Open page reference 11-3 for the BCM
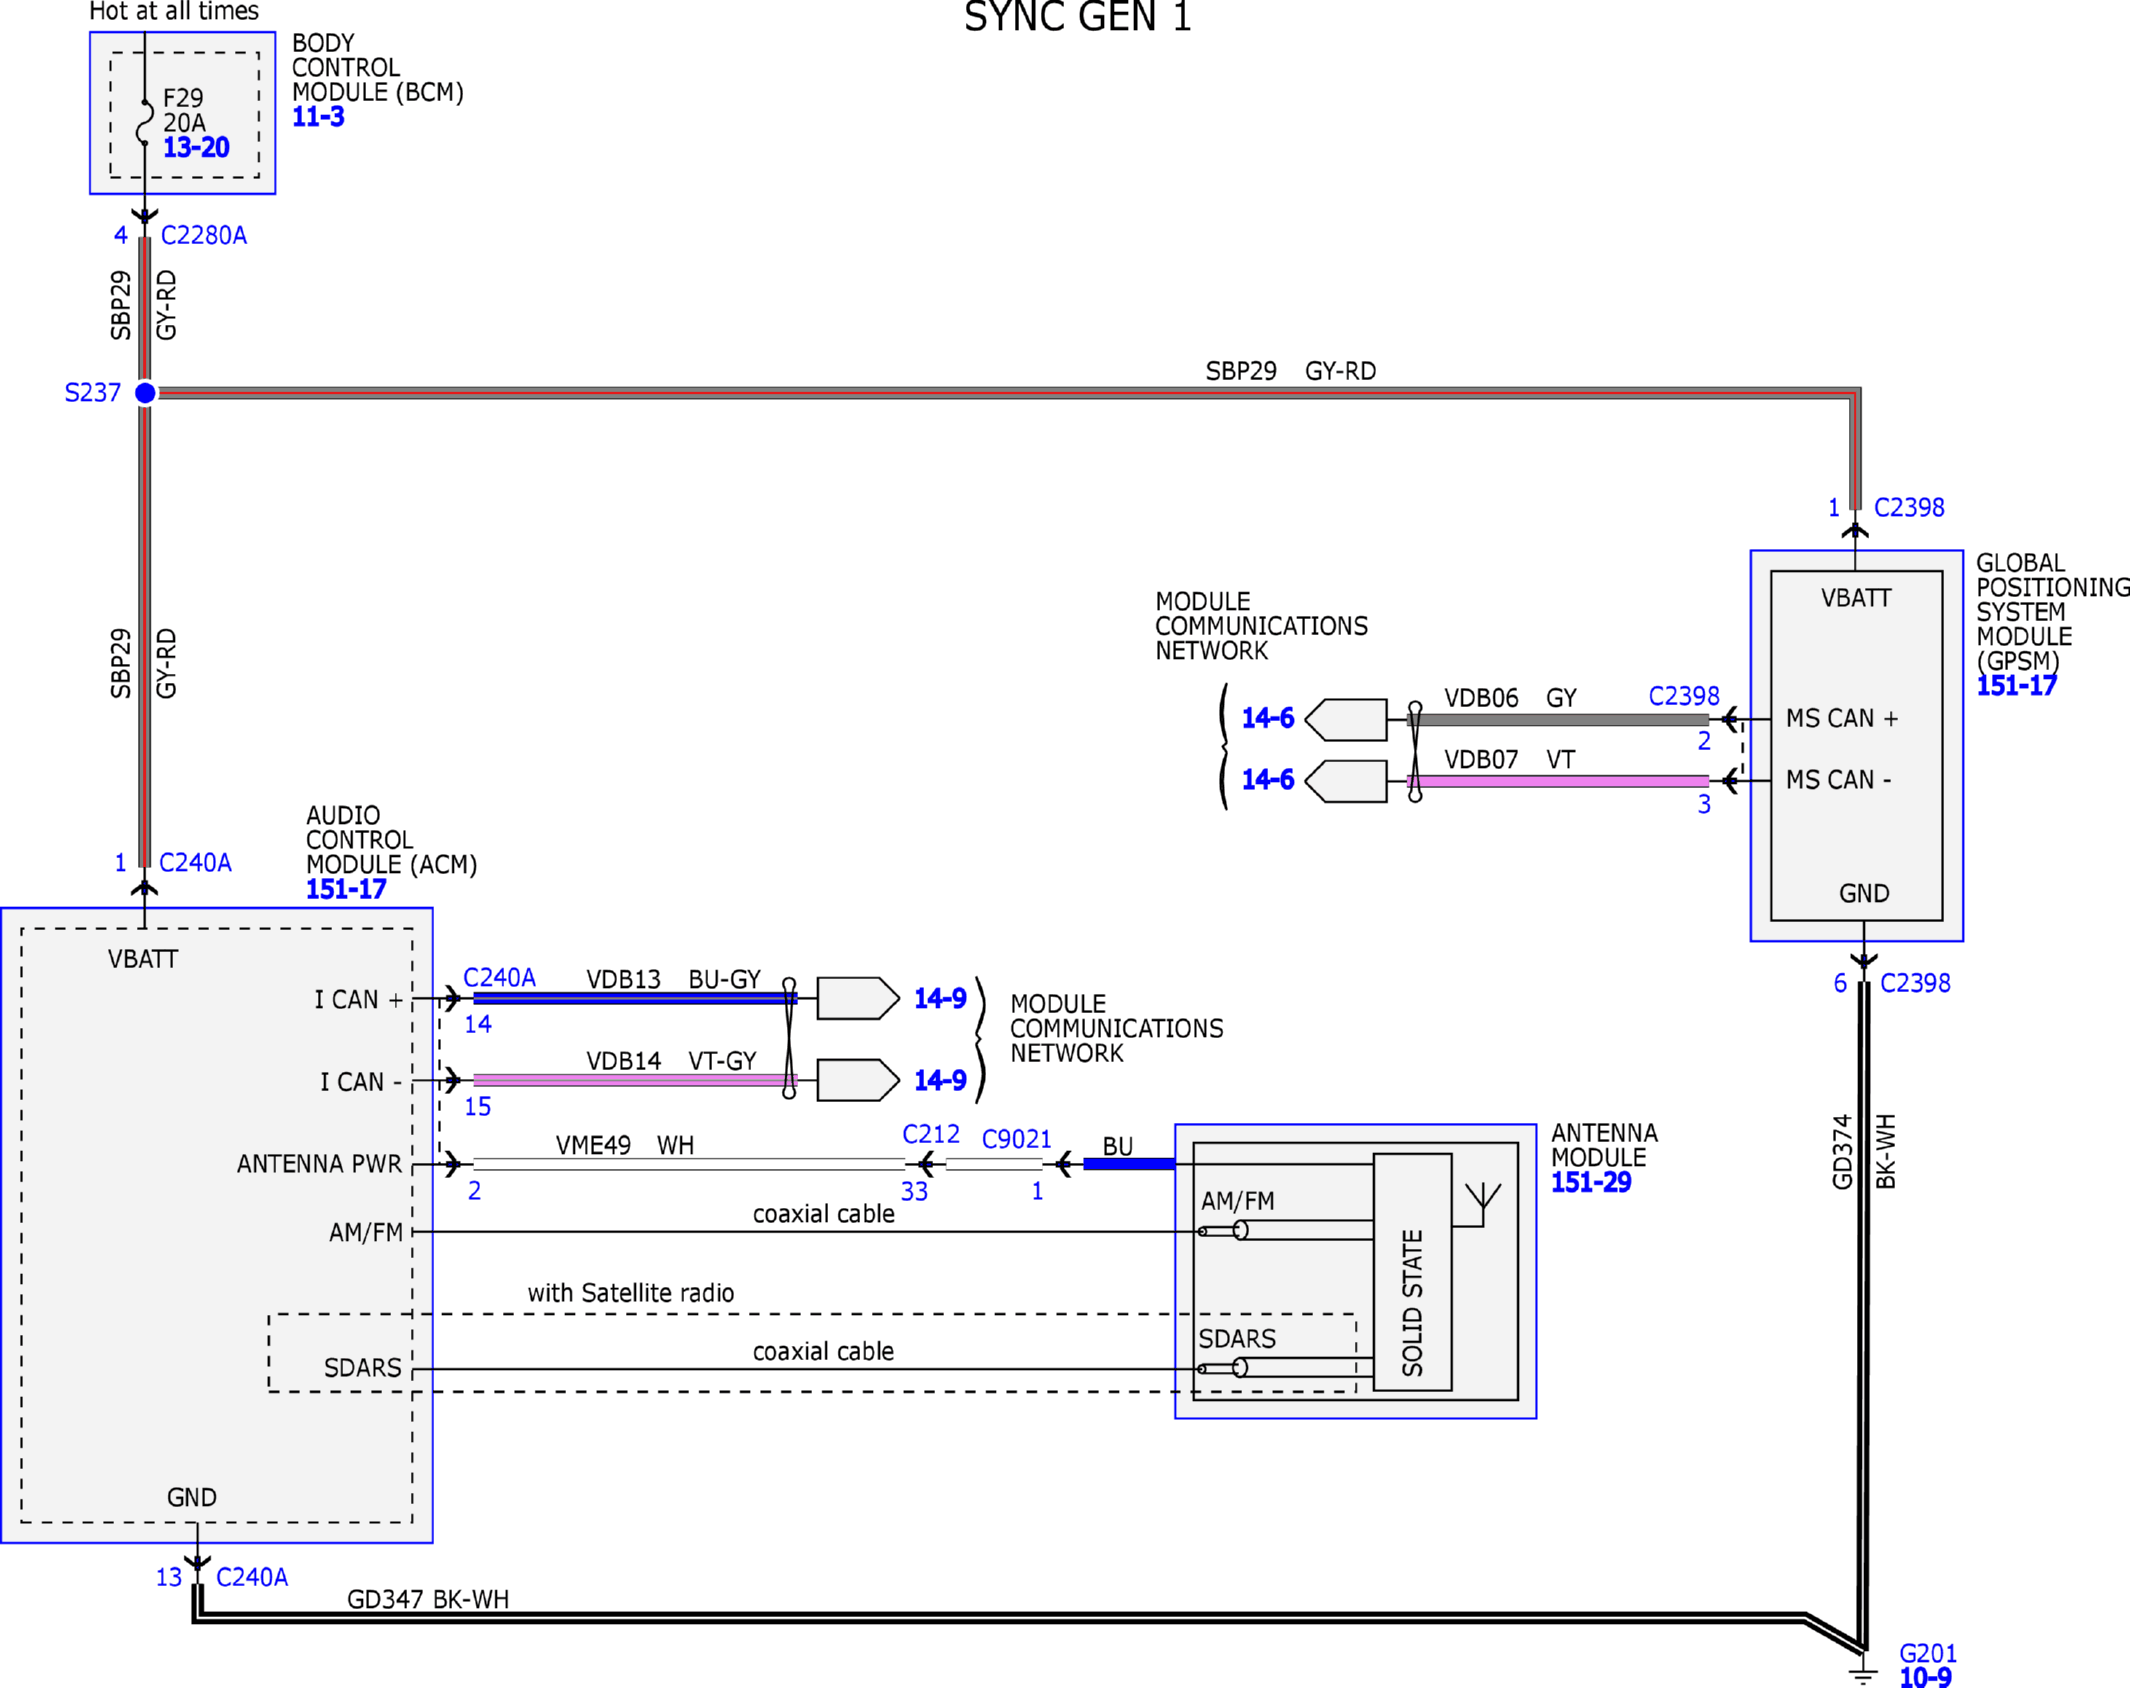Image resolution: width=2130 pixels, height=1688 pixels. coord(318,117)
